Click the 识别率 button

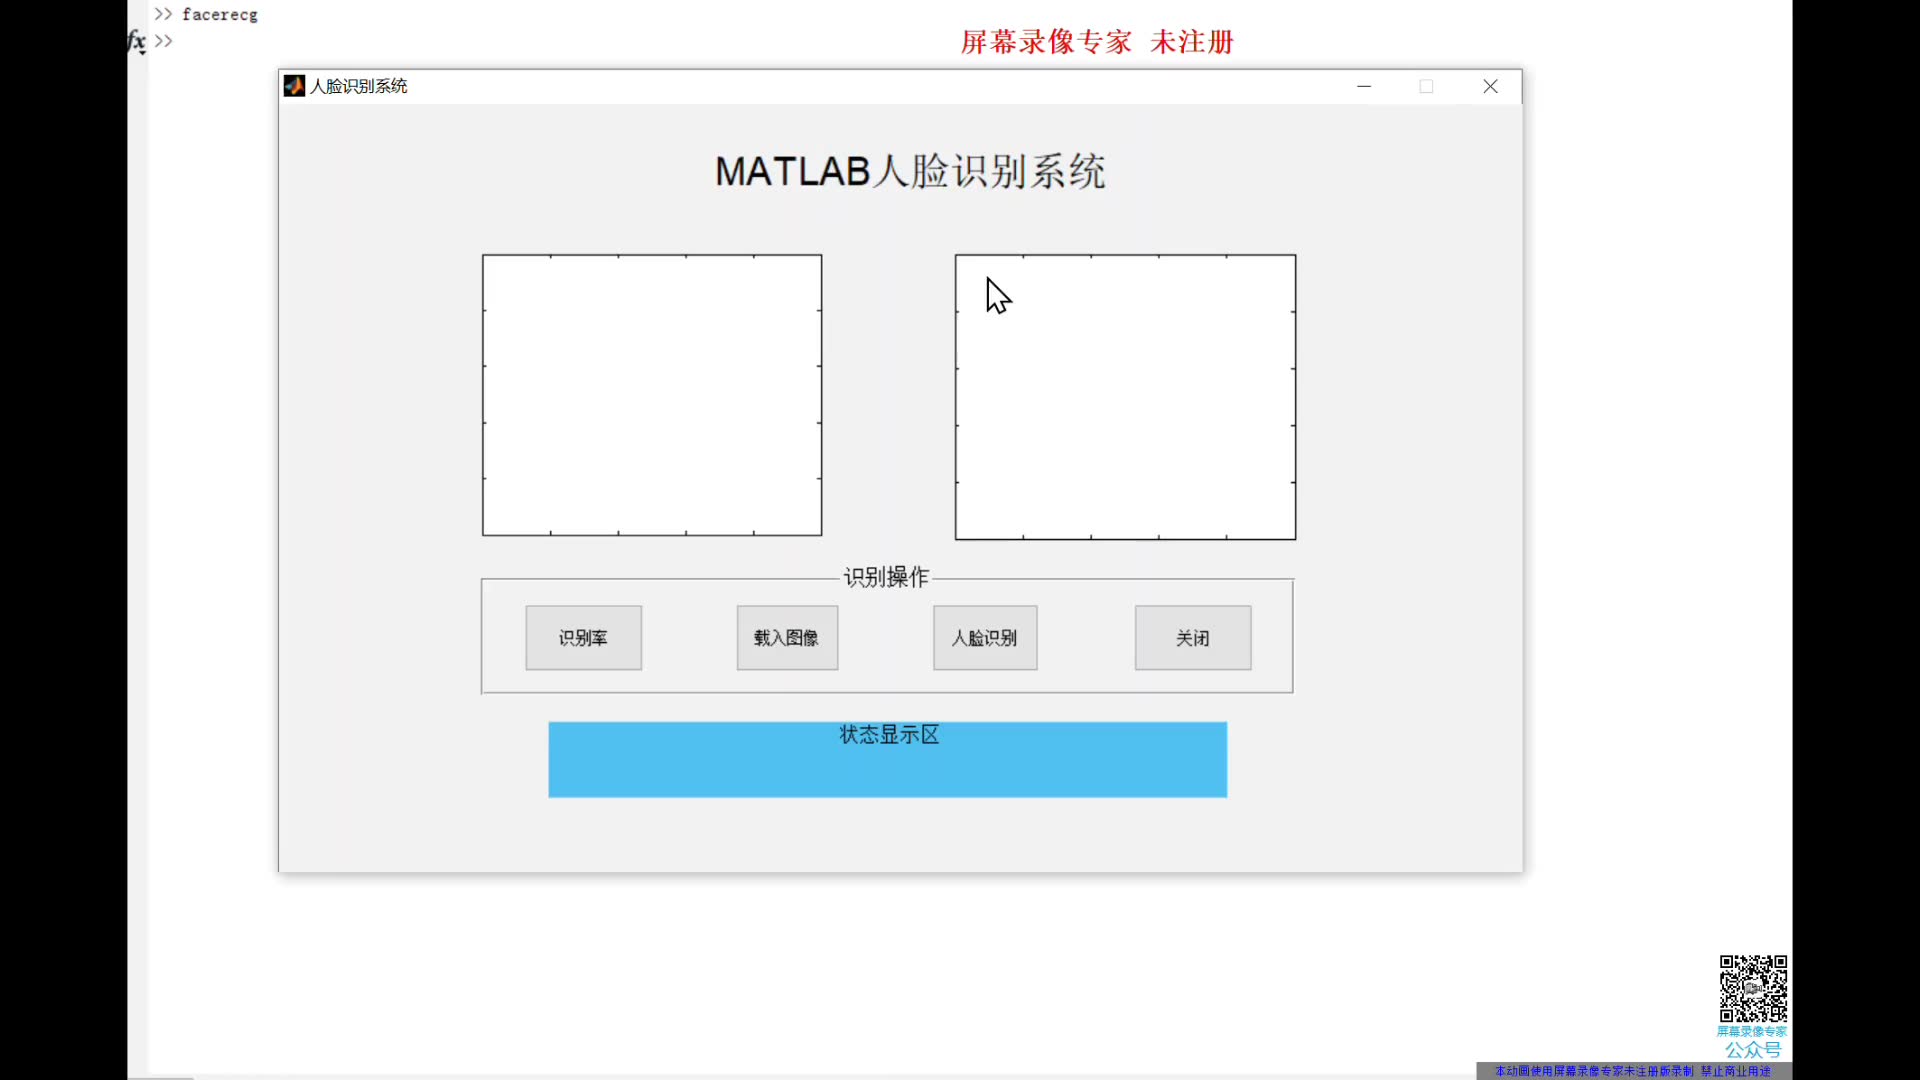click(x=583, y=637)
